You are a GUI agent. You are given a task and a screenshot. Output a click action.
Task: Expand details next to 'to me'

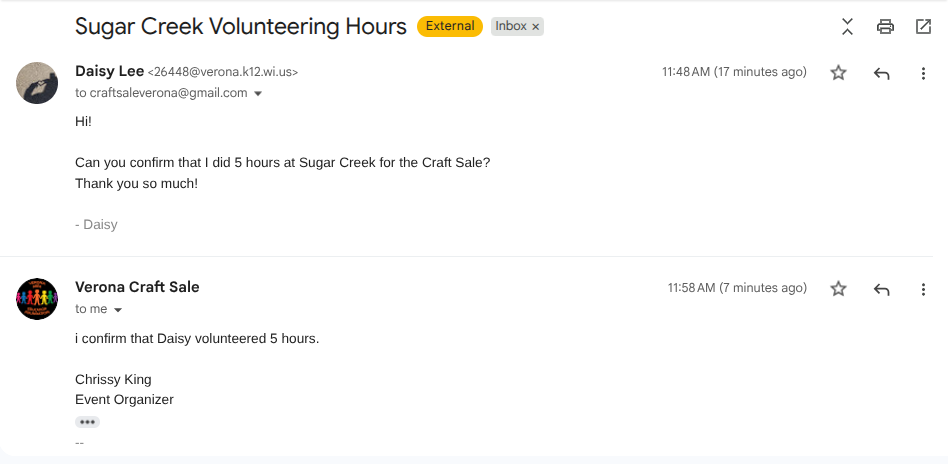(118, 310)
